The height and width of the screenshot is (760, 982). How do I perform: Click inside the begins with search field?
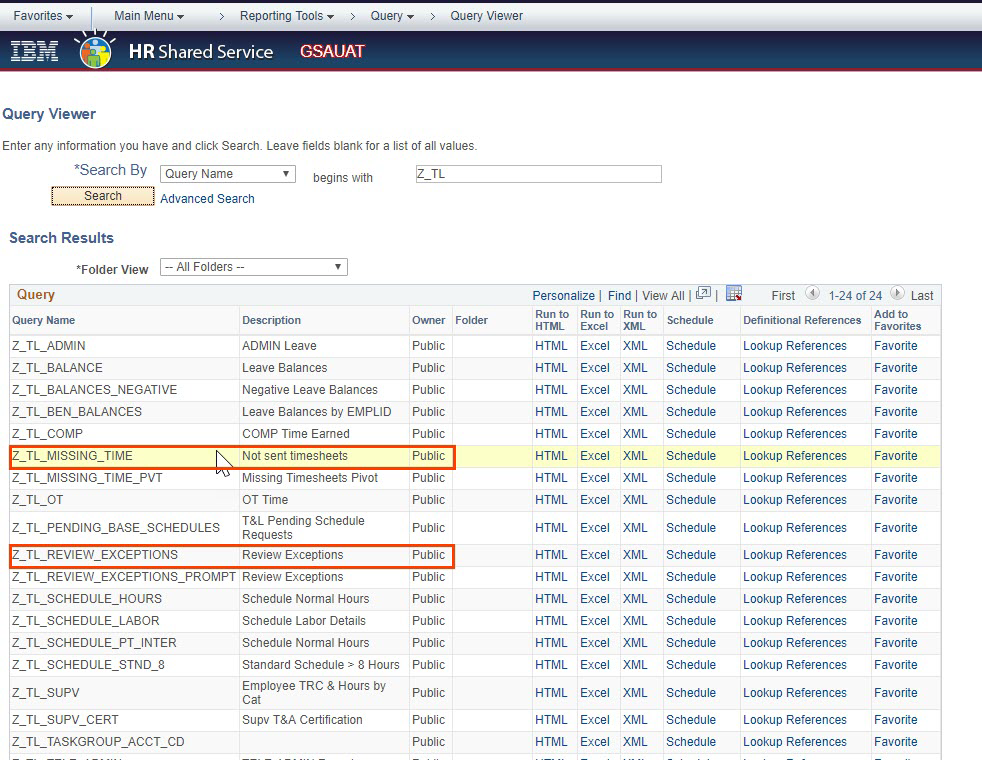point(538,173)
